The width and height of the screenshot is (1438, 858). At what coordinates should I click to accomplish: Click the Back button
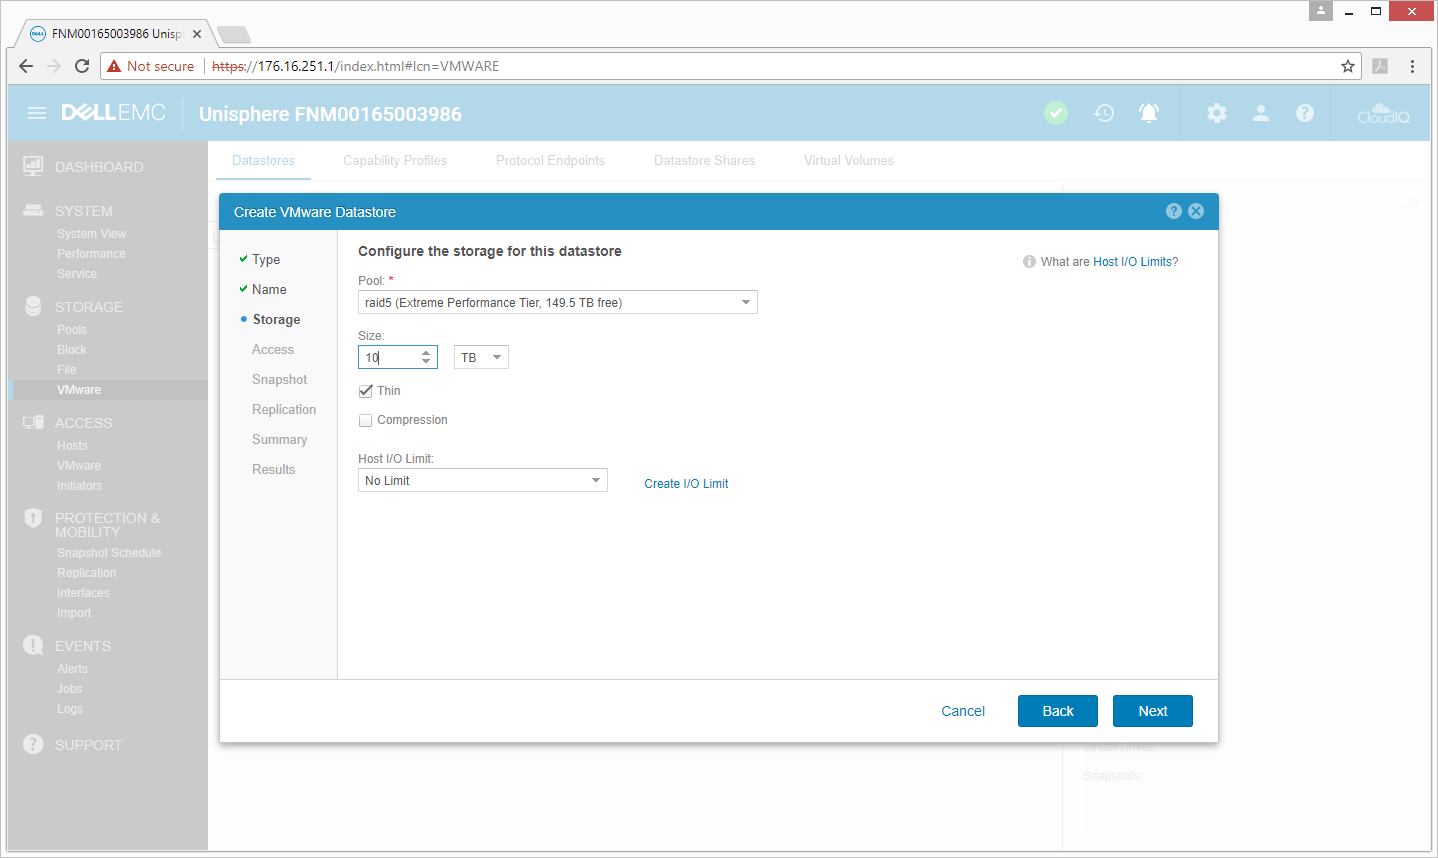coord(1058,711)
